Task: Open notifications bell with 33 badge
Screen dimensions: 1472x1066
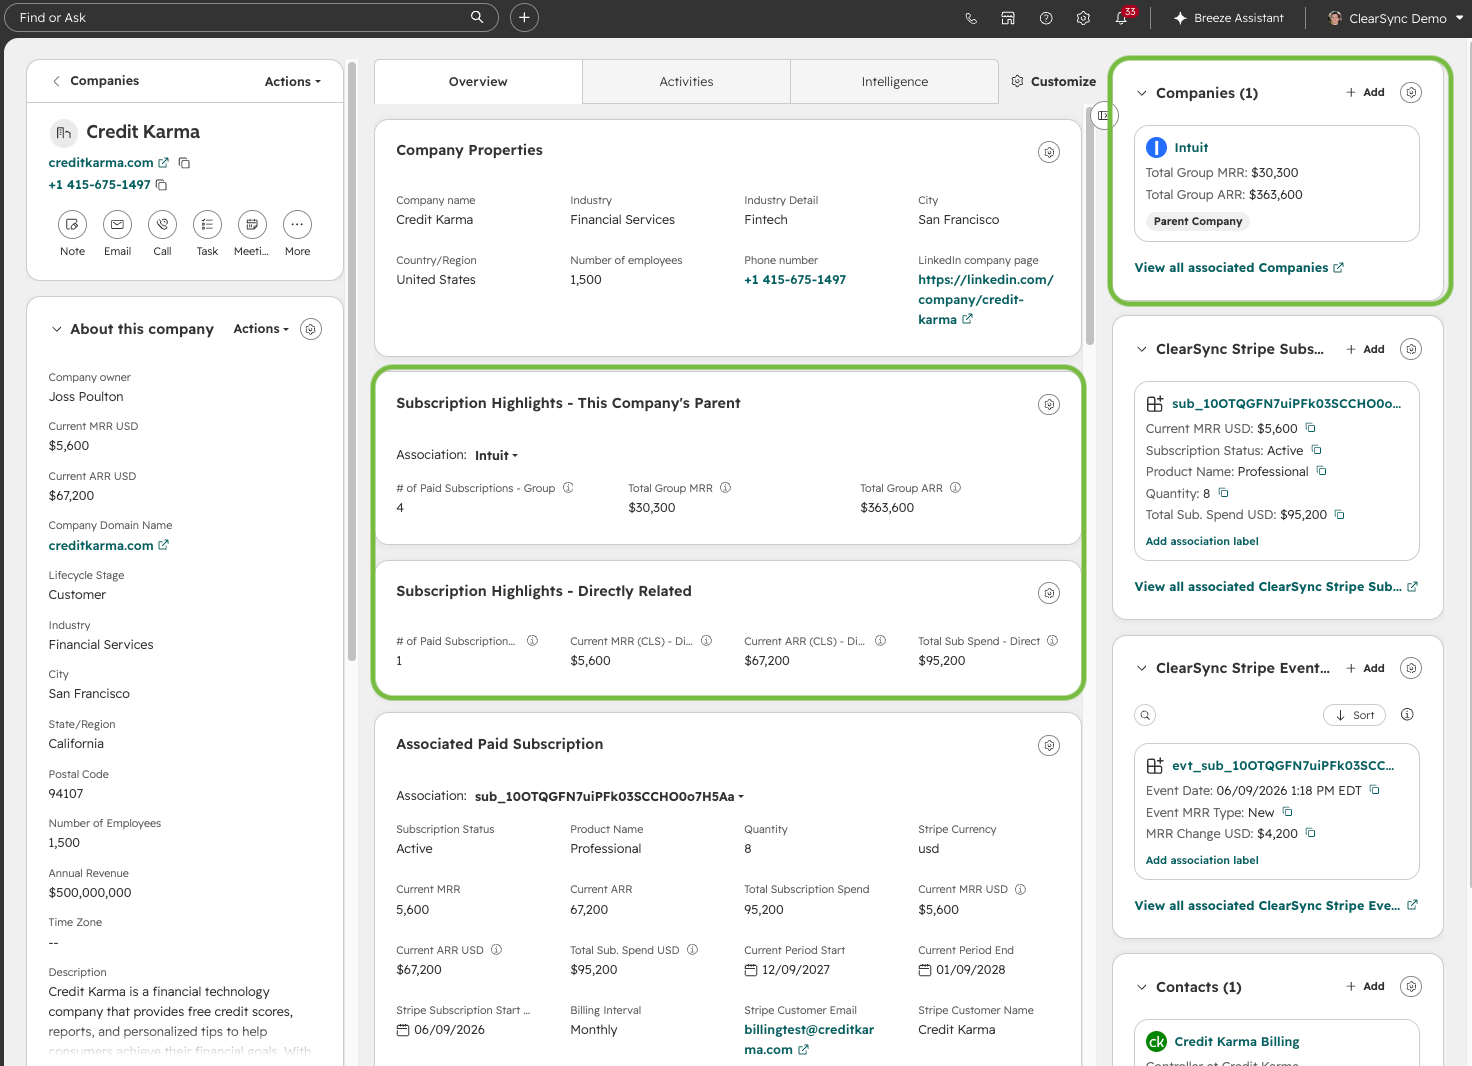Action: tap(1123, 17)
